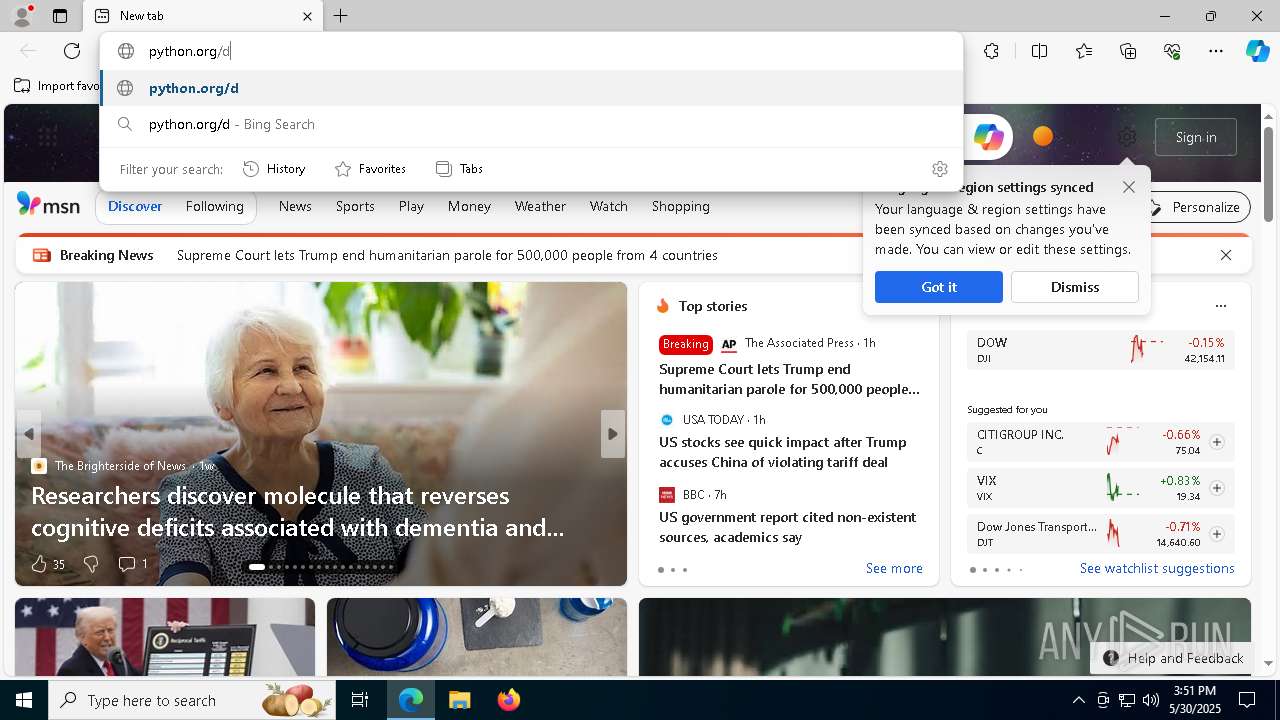The width and height of the screenshot is (1280, 720).
Task: Open the profile avatar icon
Action: pos(22,16)
